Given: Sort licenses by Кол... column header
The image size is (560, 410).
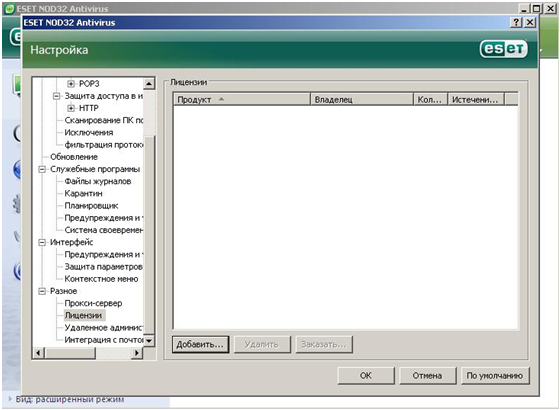Looking at the screenshot, I should click(x=430, y=100).
